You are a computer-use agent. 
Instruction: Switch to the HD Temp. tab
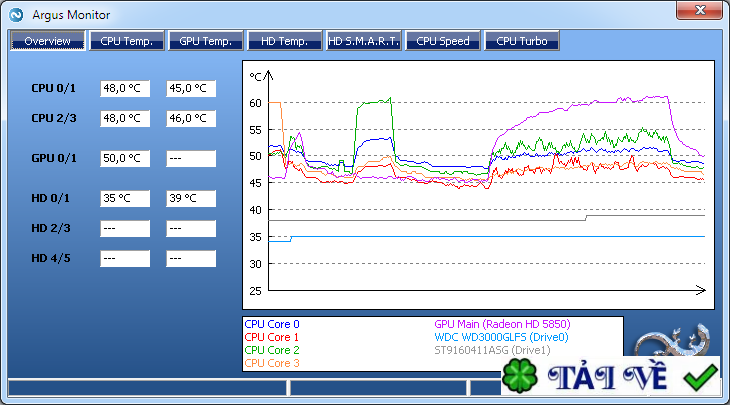pos(284,41)
